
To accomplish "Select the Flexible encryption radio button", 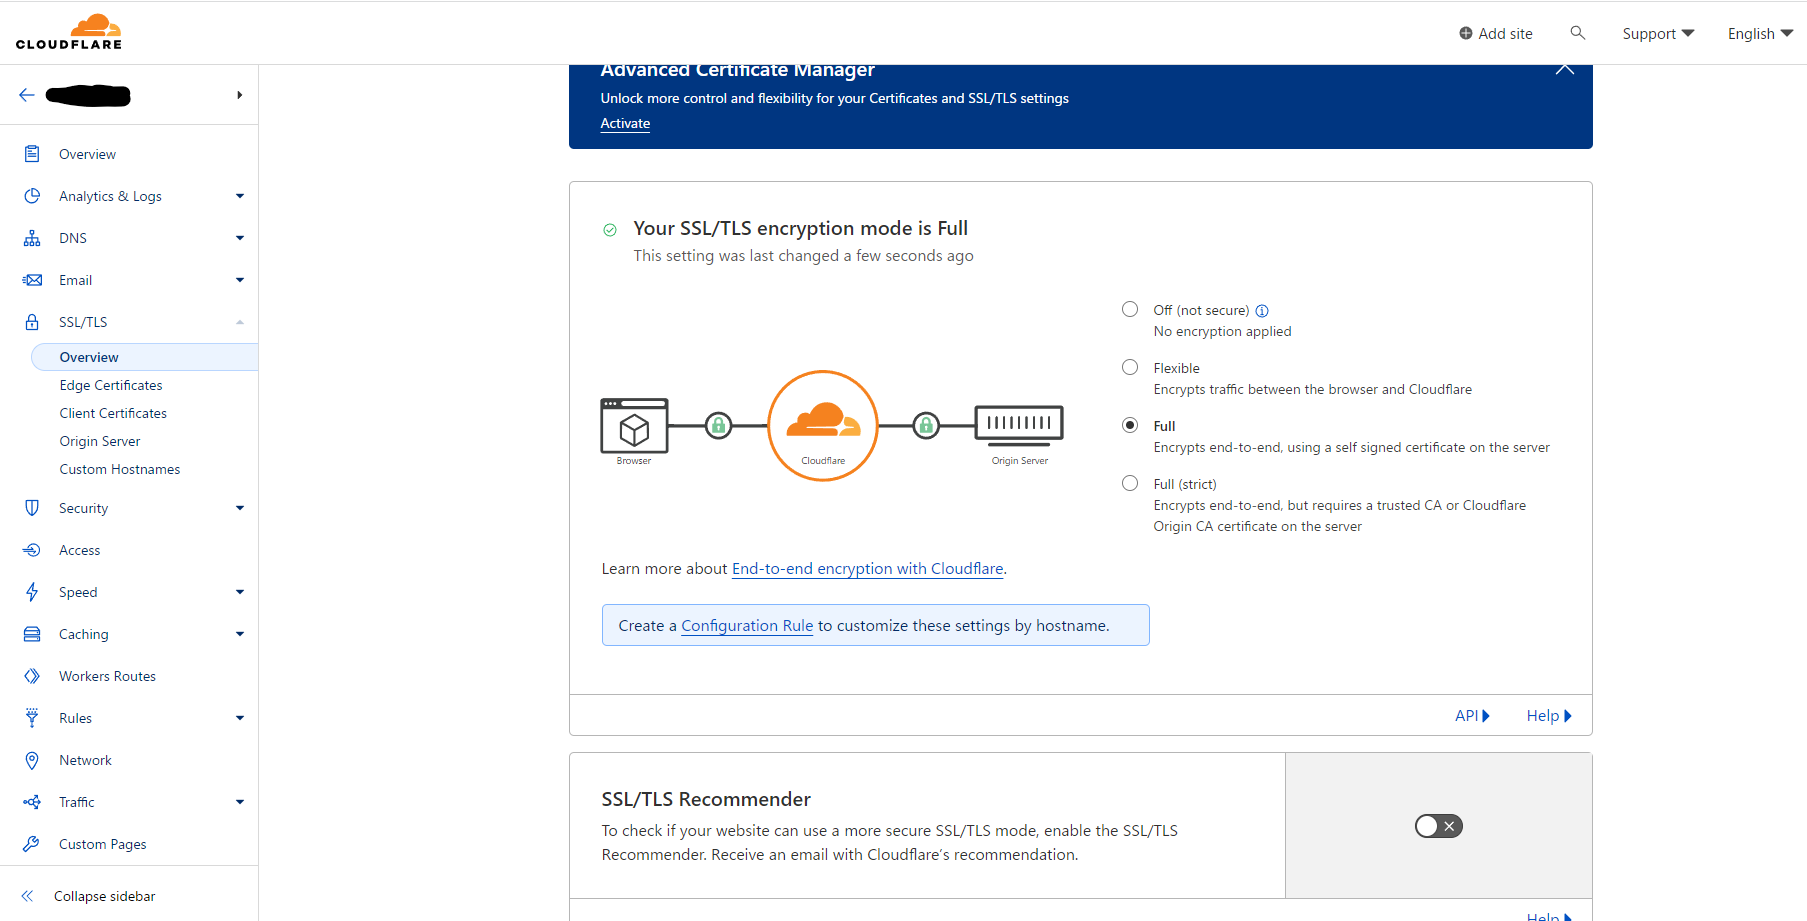I will point(1130,367).
